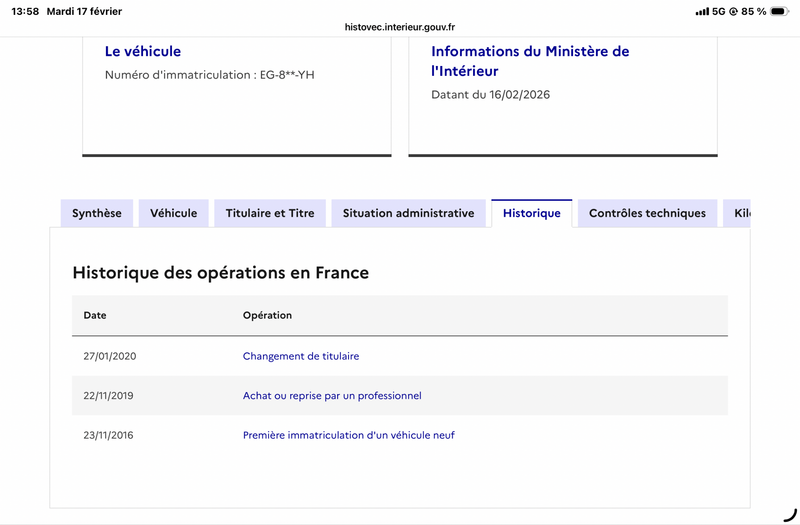Open Première immatriculation d'un véhicule neuf
The image size is (800, 525).
coord(349,435)
